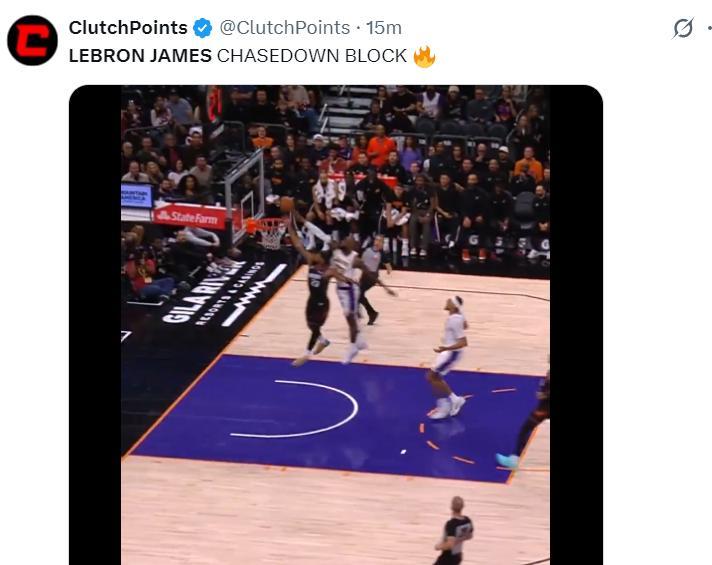Click the referee at the video bottom

(455, 531)
